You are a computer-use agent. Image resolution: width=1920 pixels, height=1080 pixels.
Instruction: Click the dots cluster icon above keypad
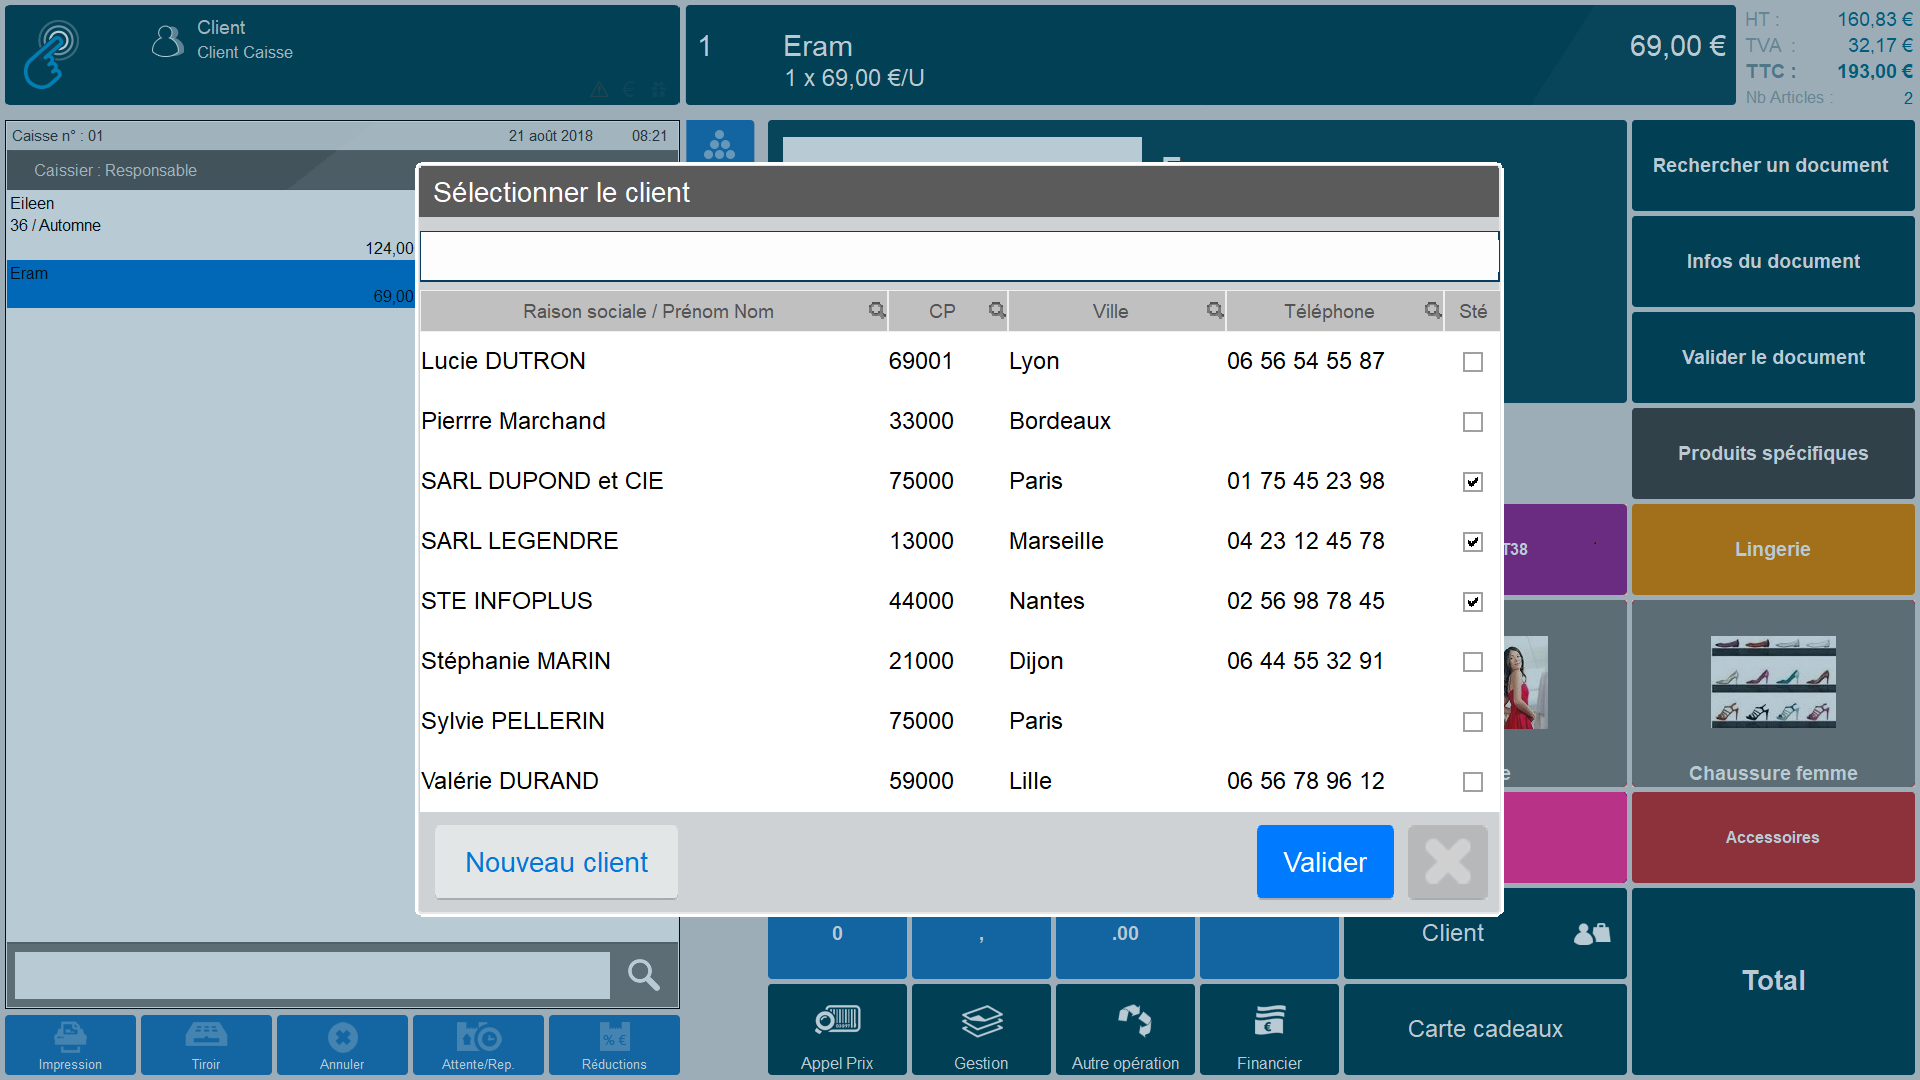720,144
